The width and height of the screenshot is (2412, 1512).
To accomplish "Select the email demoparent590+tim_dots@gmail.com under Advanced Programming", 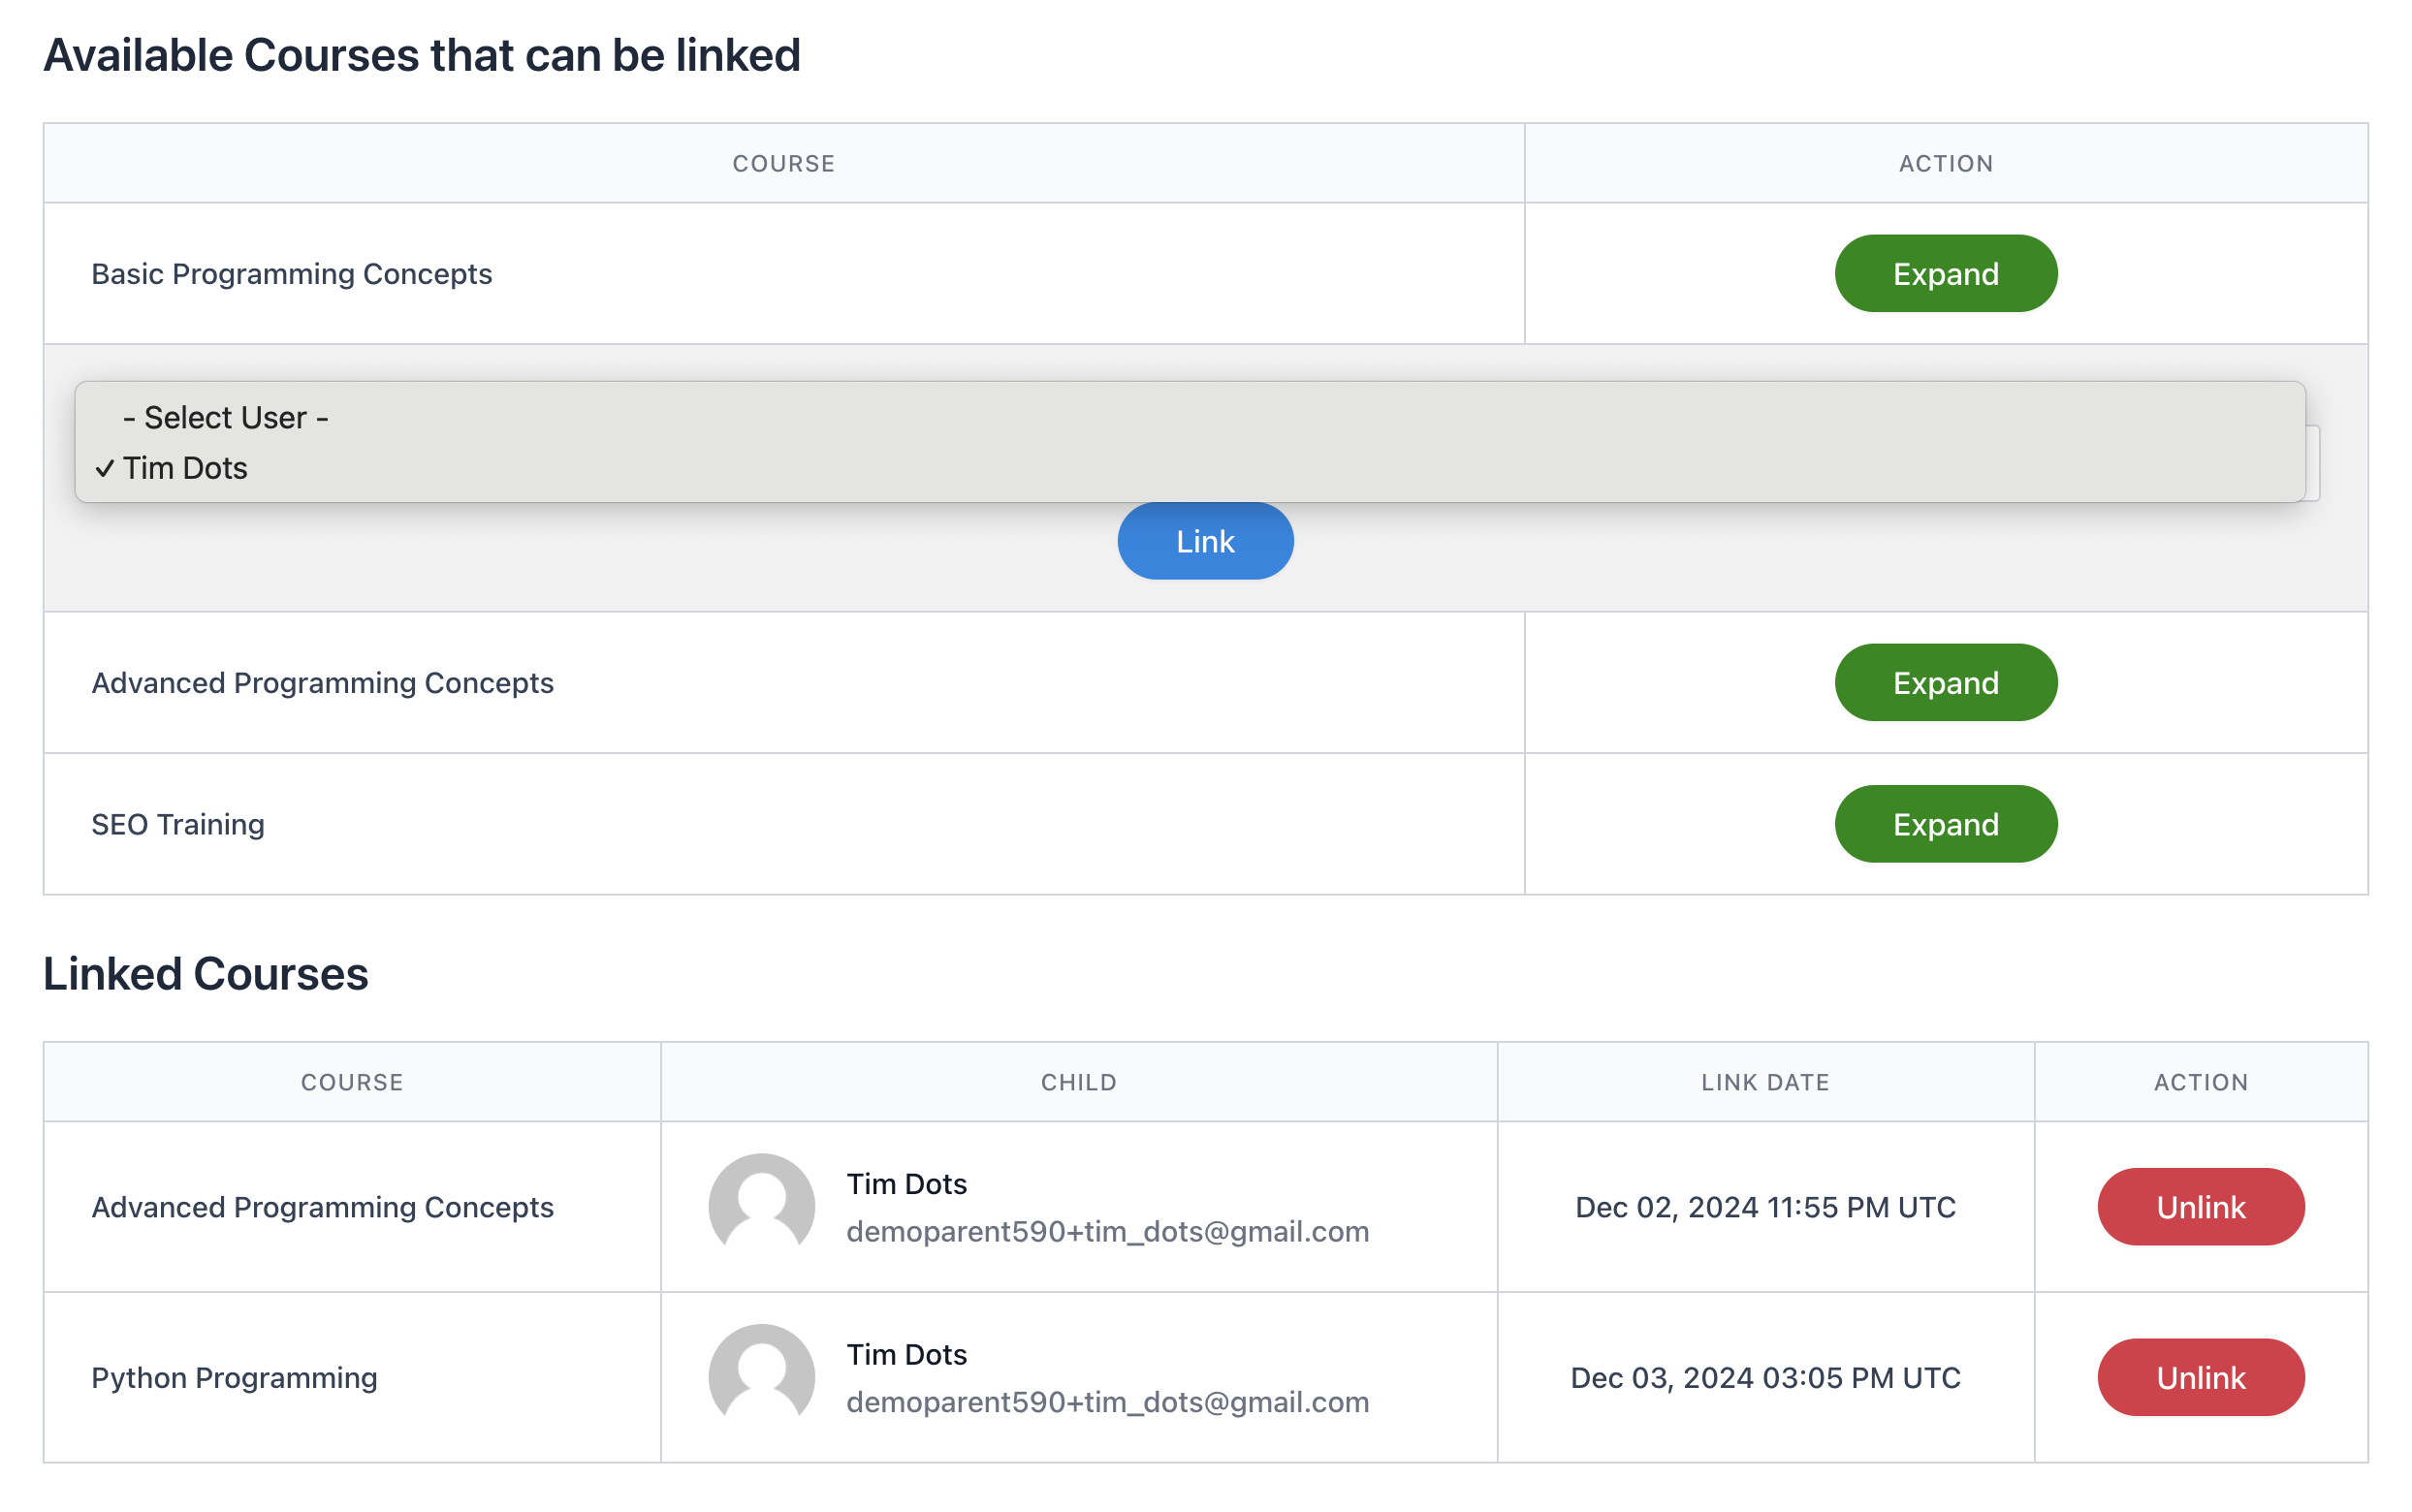I will [x=1108, y=1232].
